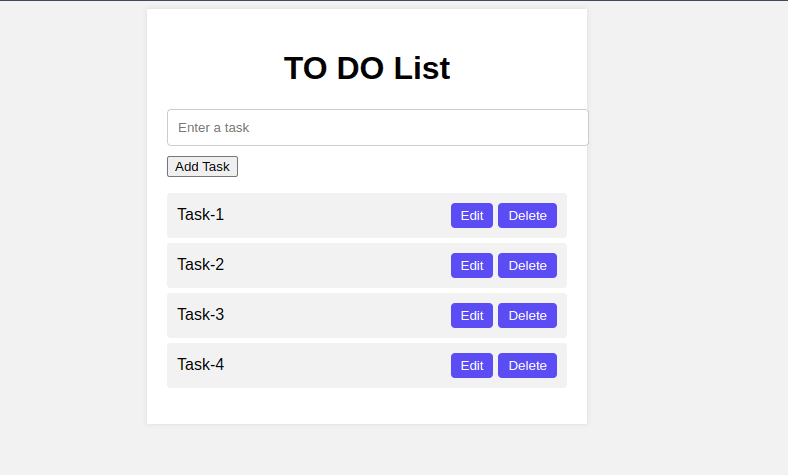Click the Task-2 text label
Screen dimensions: 788x475
click(200, 265)
